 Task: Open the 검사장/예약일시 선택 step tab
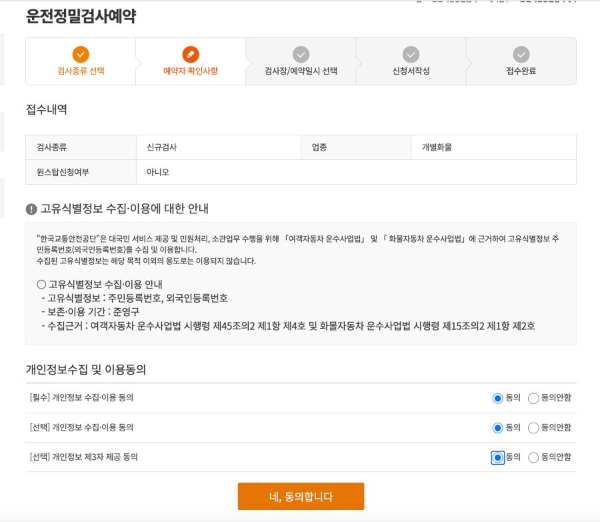(301, 61)
